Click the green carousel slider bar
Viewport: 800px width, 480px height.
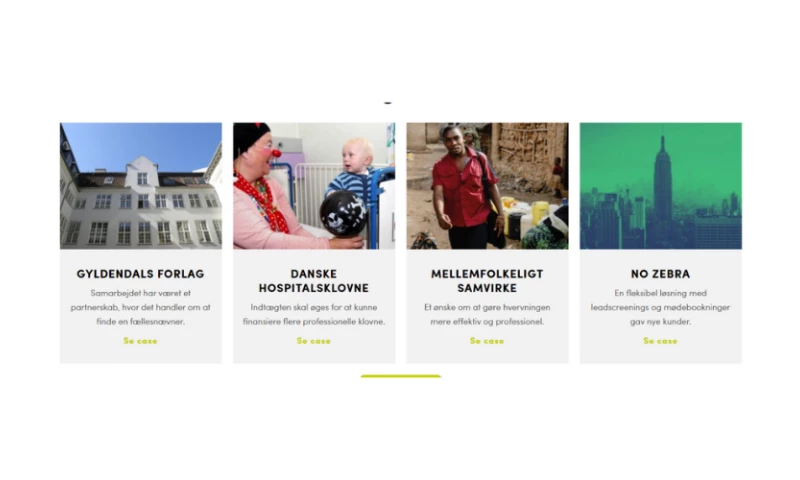click(401, 376)
